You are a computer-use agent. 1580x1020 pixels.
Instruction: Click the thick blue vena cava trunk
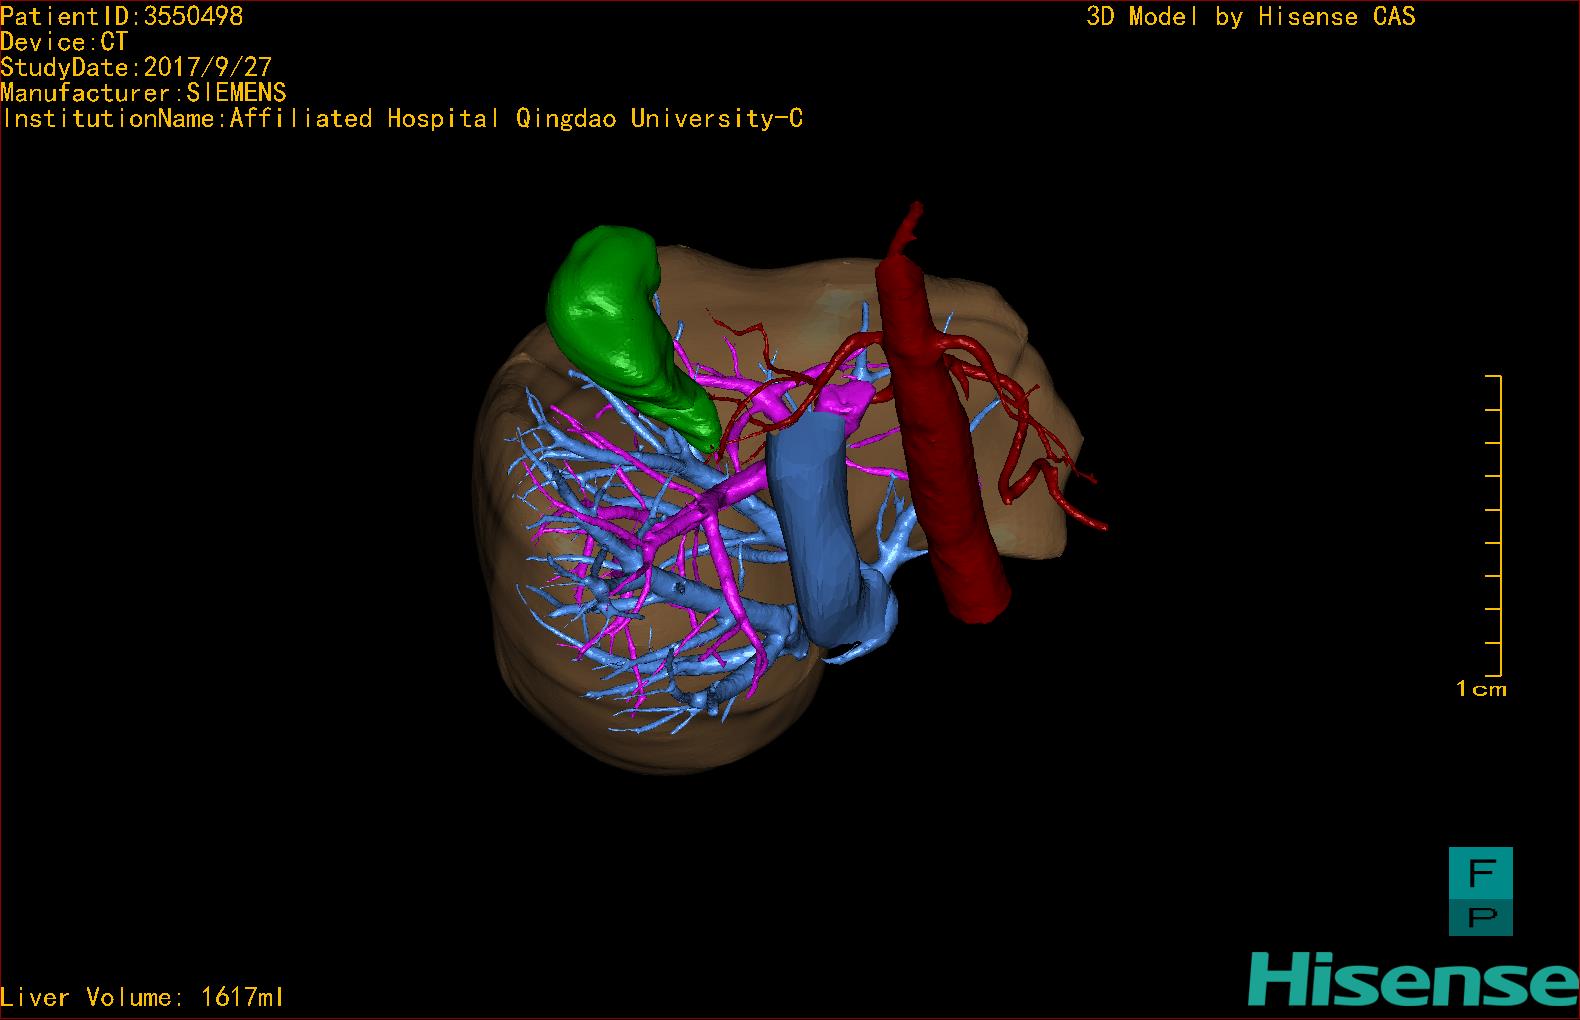(816, 530)
